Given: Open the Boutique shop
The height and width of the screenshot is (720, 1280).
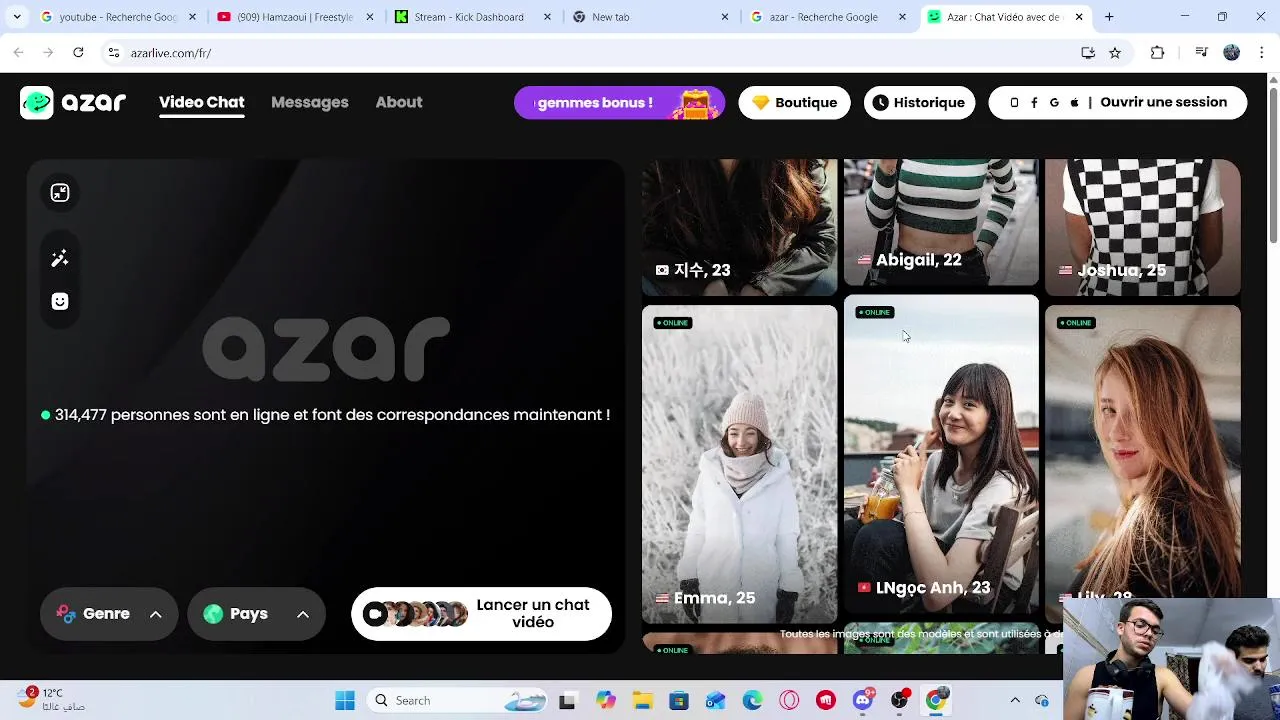Looking at the screenshot, I should coord(794,102).
